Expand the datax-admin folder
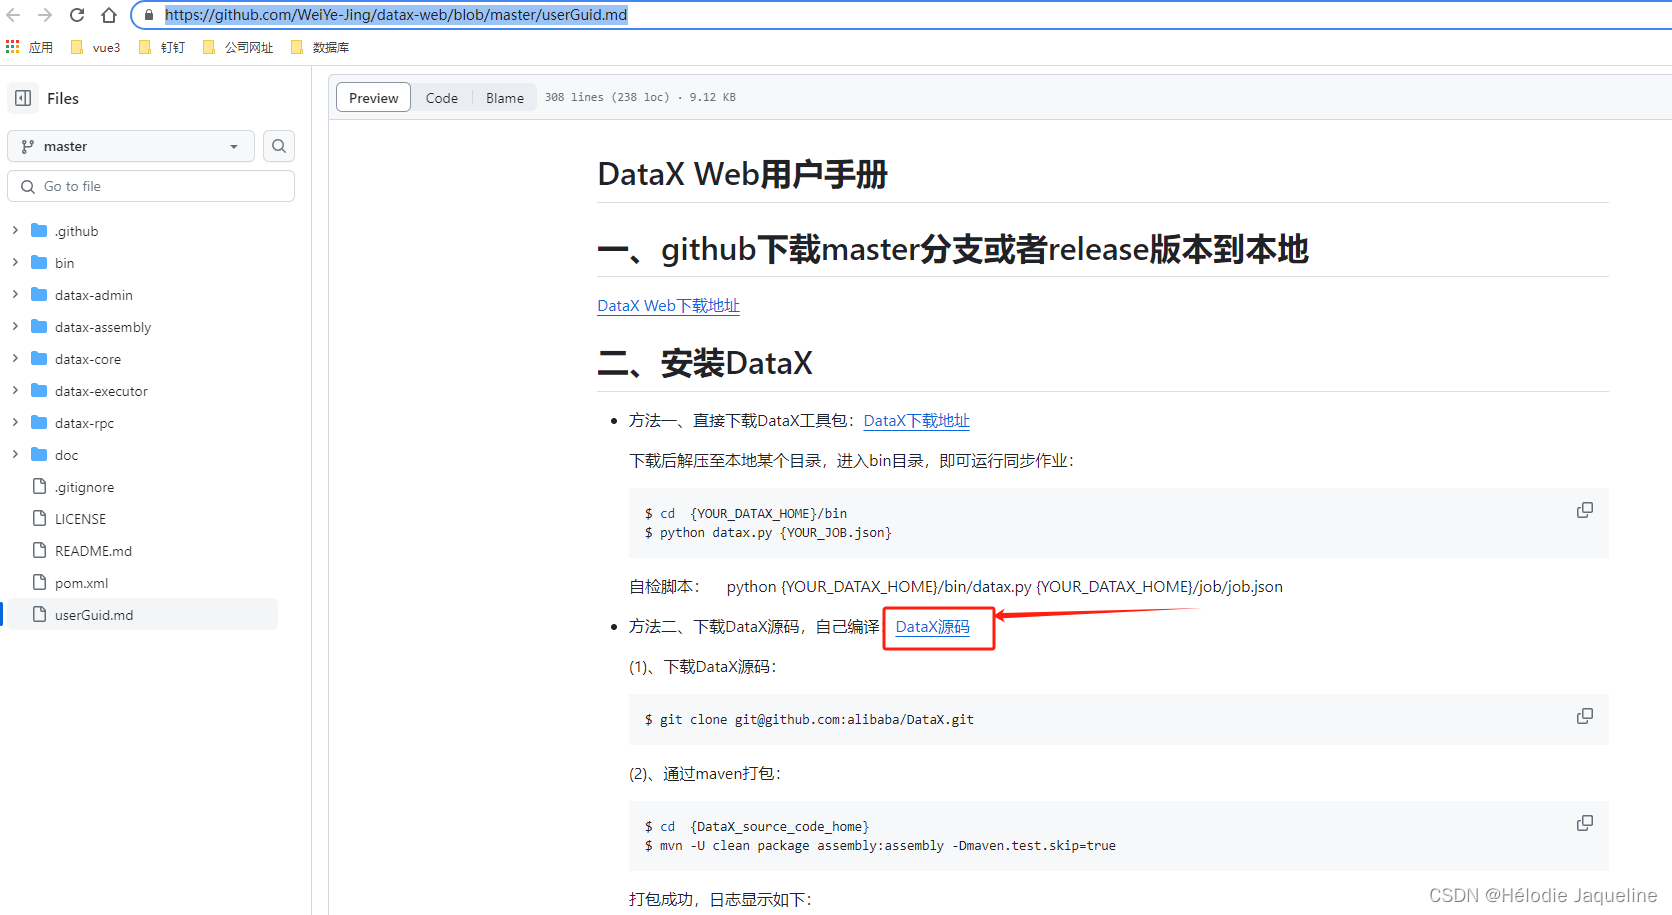This screenshot has height=915, width=1672. point(15,295)
